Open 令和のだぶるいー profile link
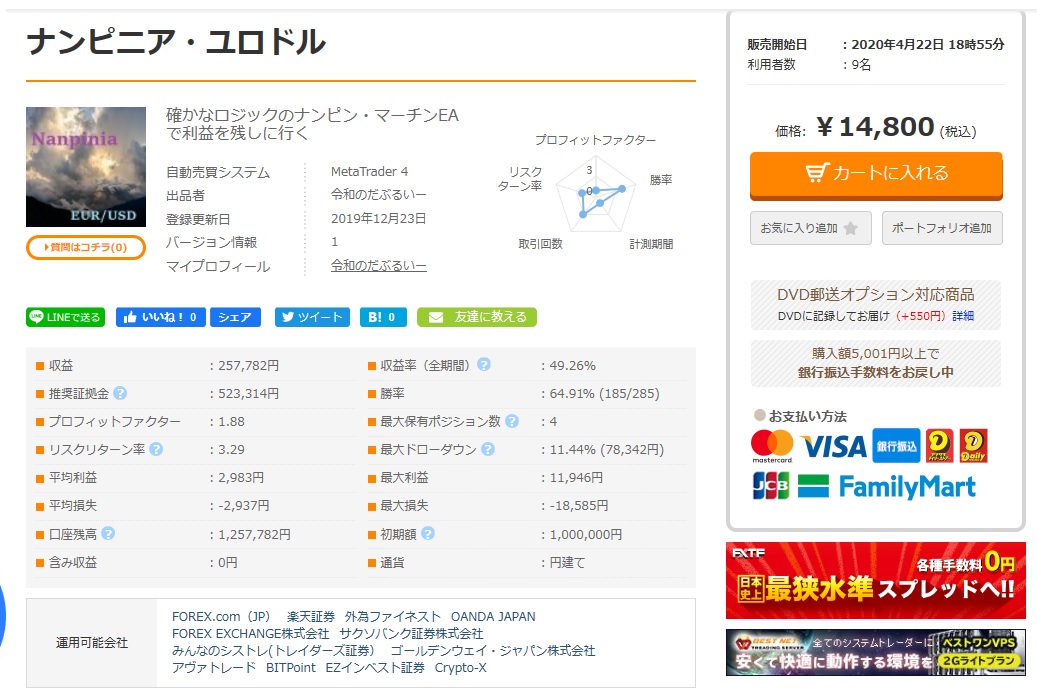The width and height of the screenshot is (1037, 698). coord(378,266)
